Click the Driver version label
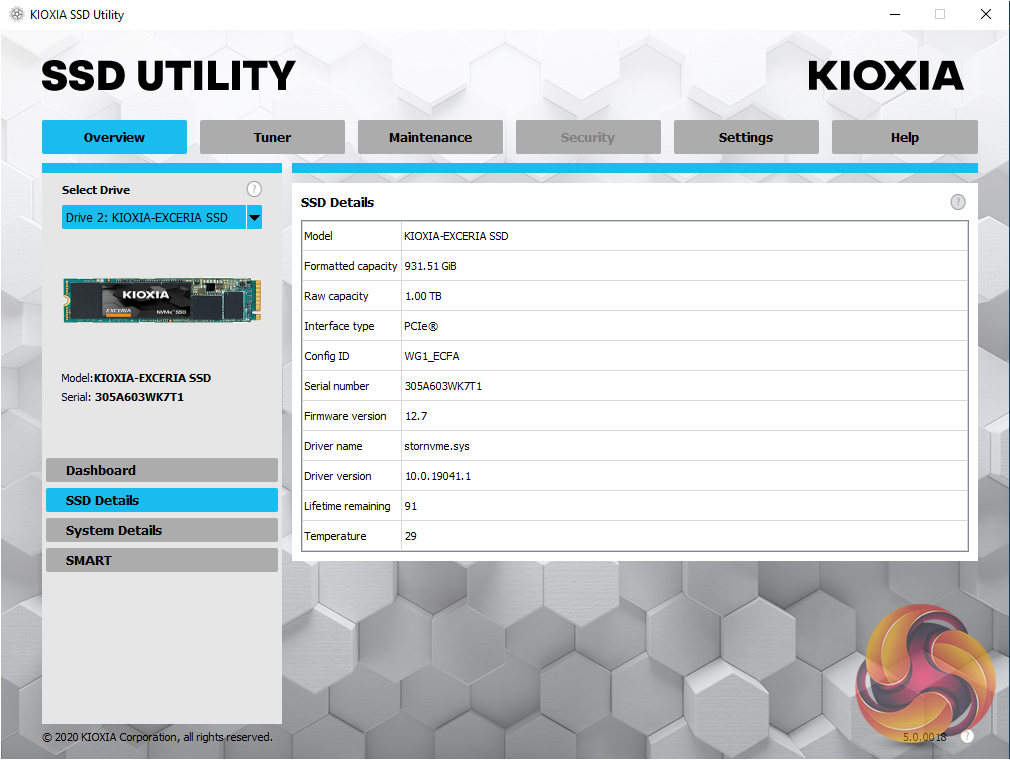The image size is (1010, 760). click(338, 476)
